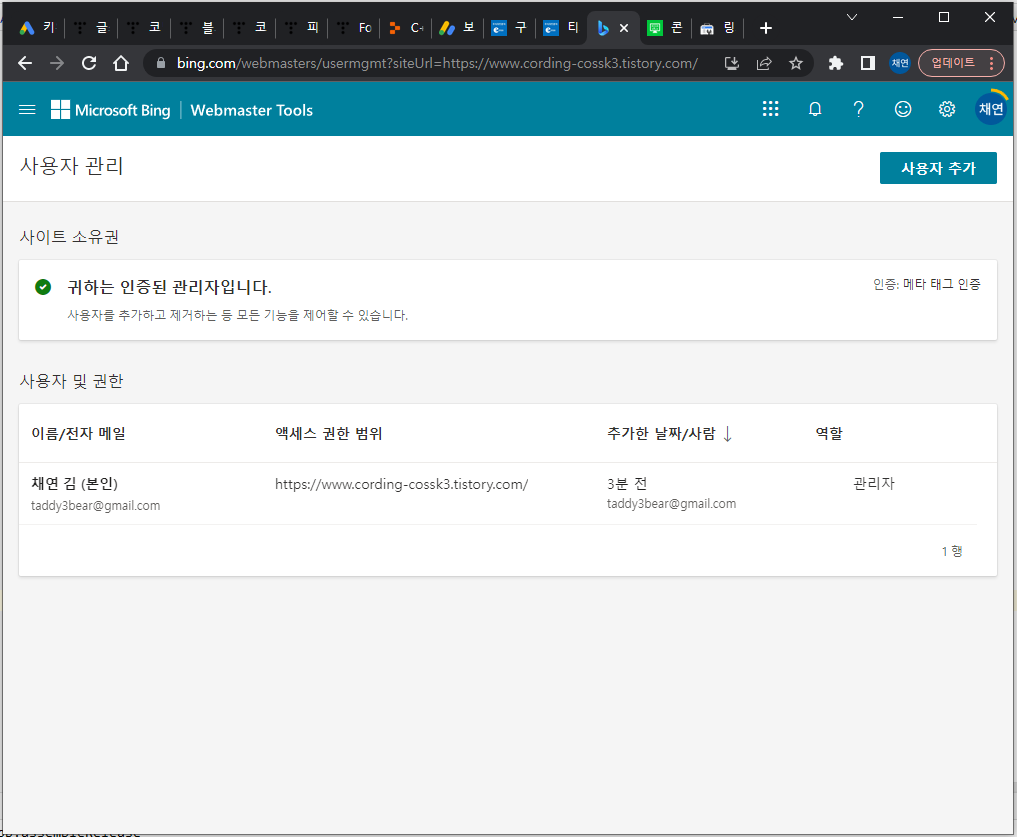The width and height of the screenshot is (1017, 837).
Task: Open the Microsoft apps grid launcher
Action: pos(770,109)
